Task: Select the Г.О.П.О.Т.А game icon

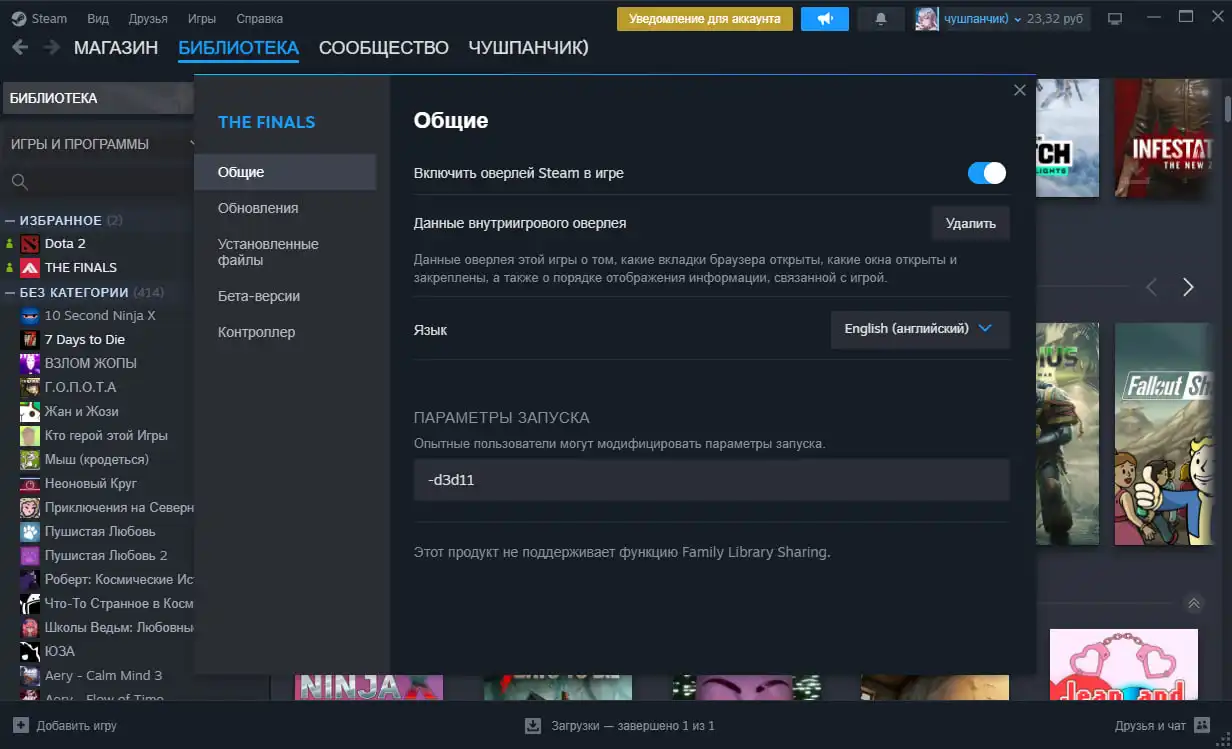Action: click(x=30, y=387)
